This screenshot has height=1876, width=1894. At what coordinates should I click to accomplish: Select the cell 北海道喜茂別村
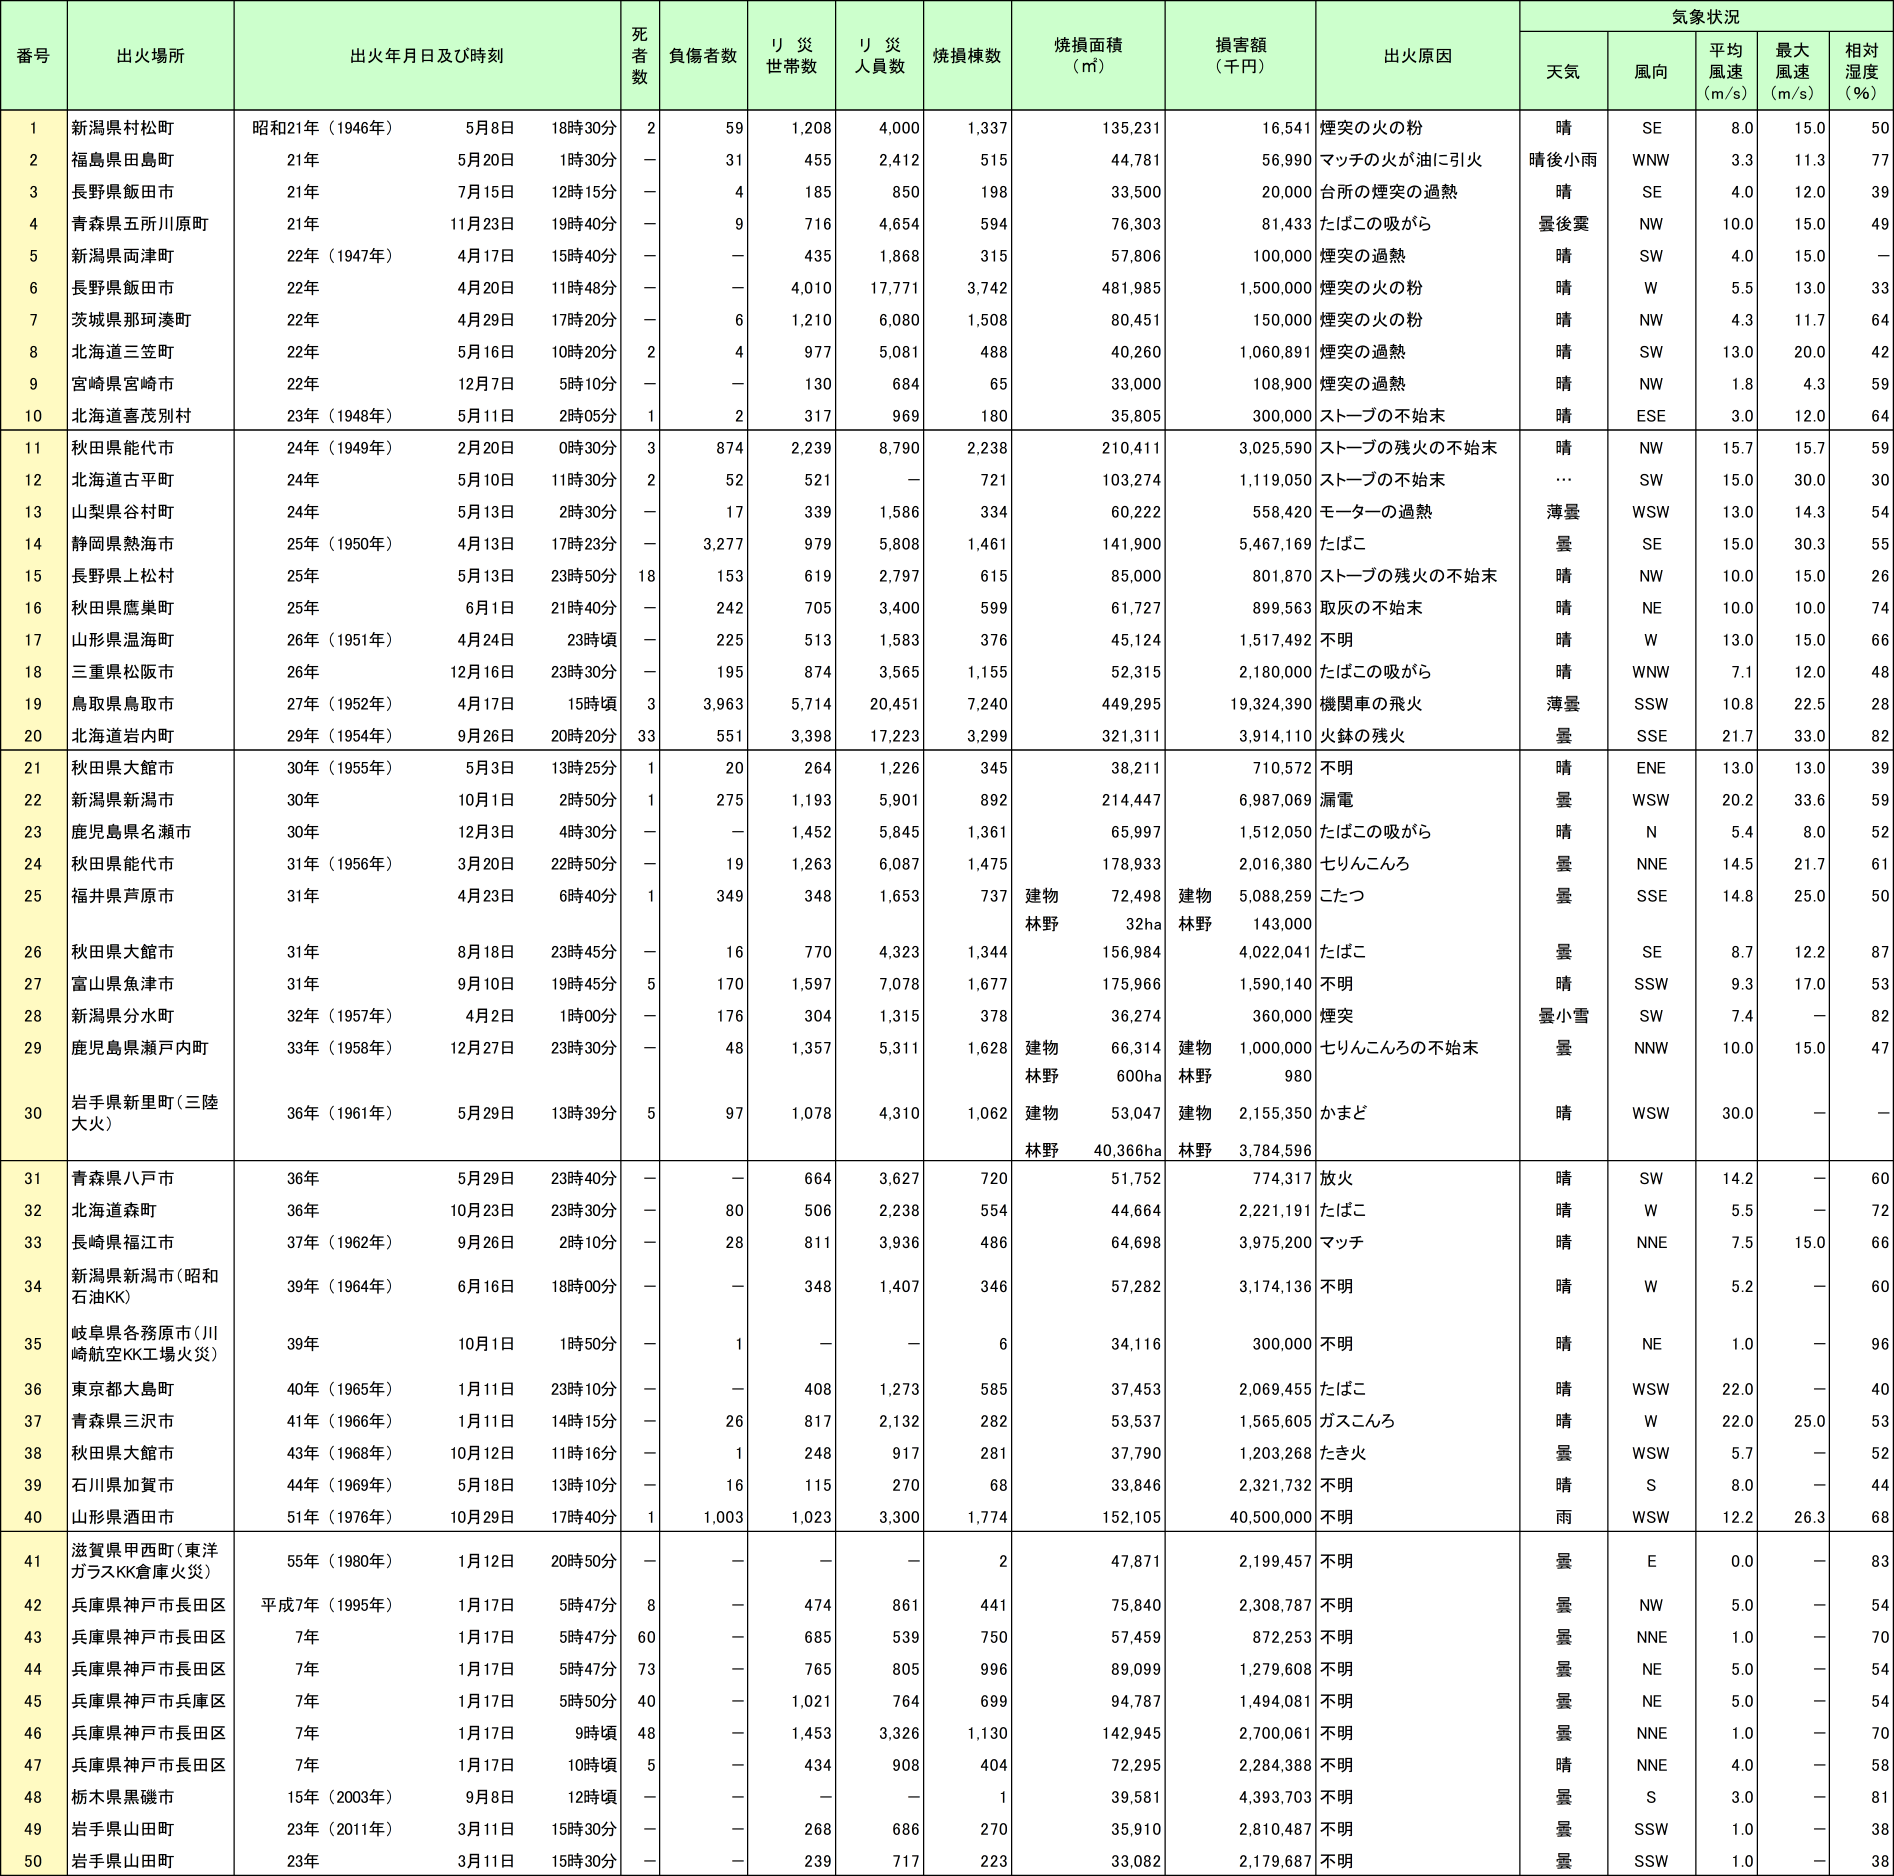[x=131, y=416]
